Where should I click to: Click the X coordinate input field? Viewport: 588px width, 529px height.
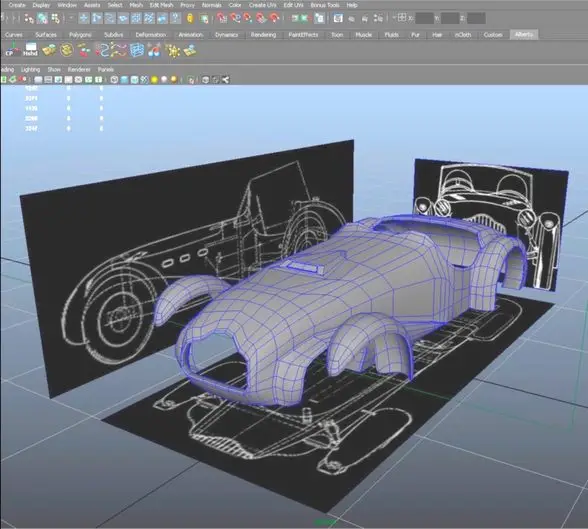point(424,18)
